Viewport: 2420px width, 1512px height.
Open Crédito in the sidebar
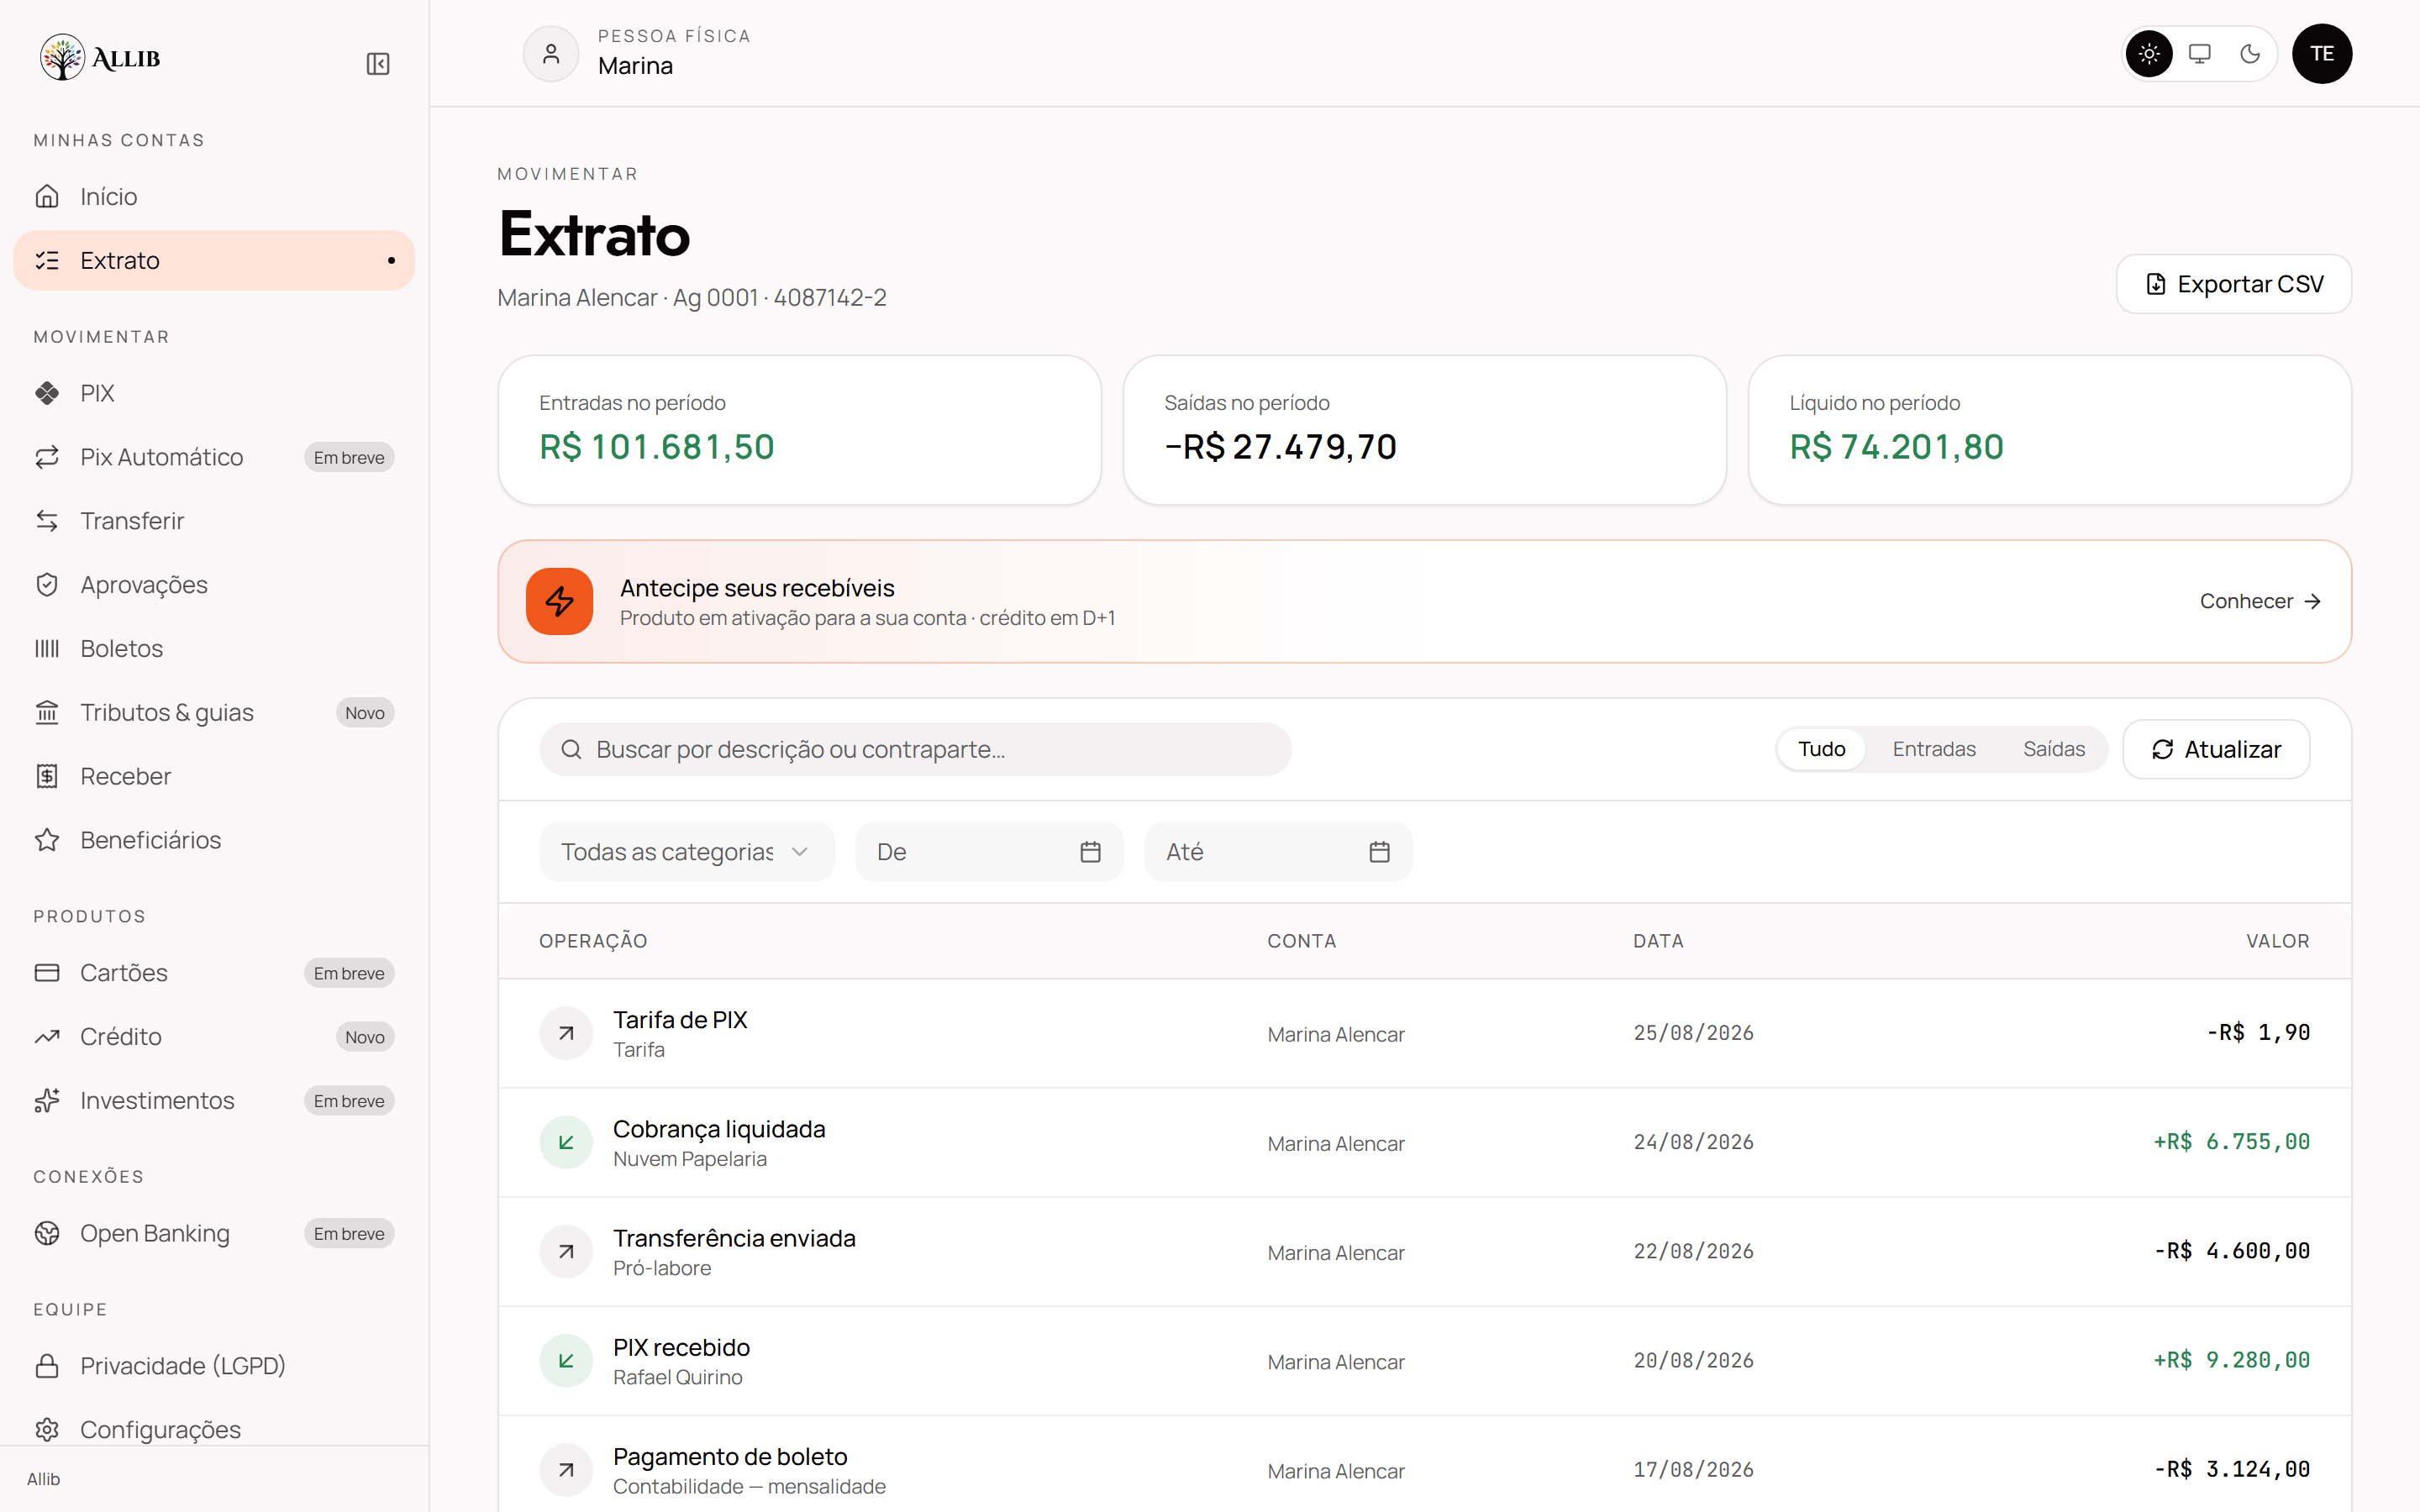[x=214, y=1037]
